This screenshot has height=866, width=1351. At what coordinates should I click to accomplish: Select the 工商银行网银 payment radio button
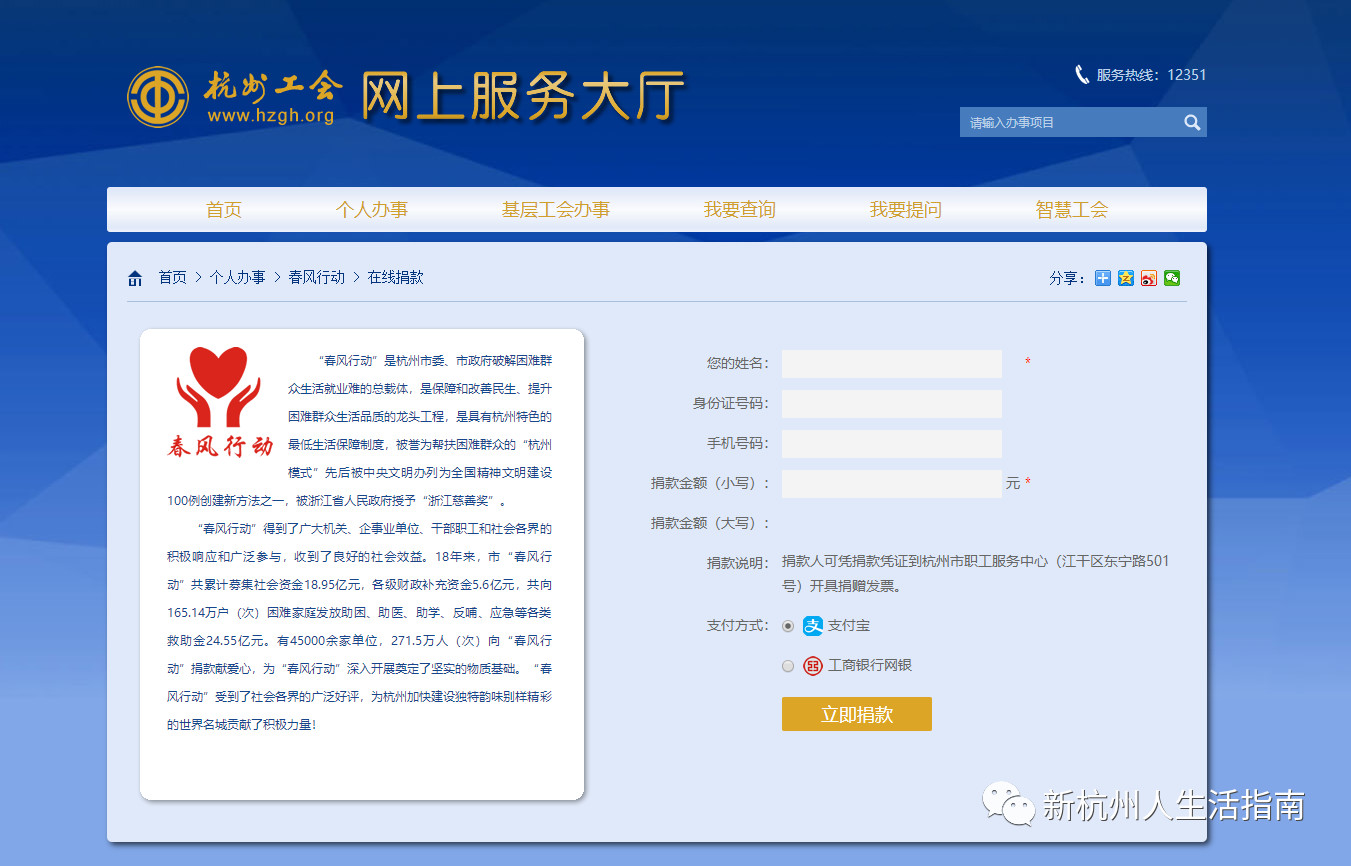788,666
